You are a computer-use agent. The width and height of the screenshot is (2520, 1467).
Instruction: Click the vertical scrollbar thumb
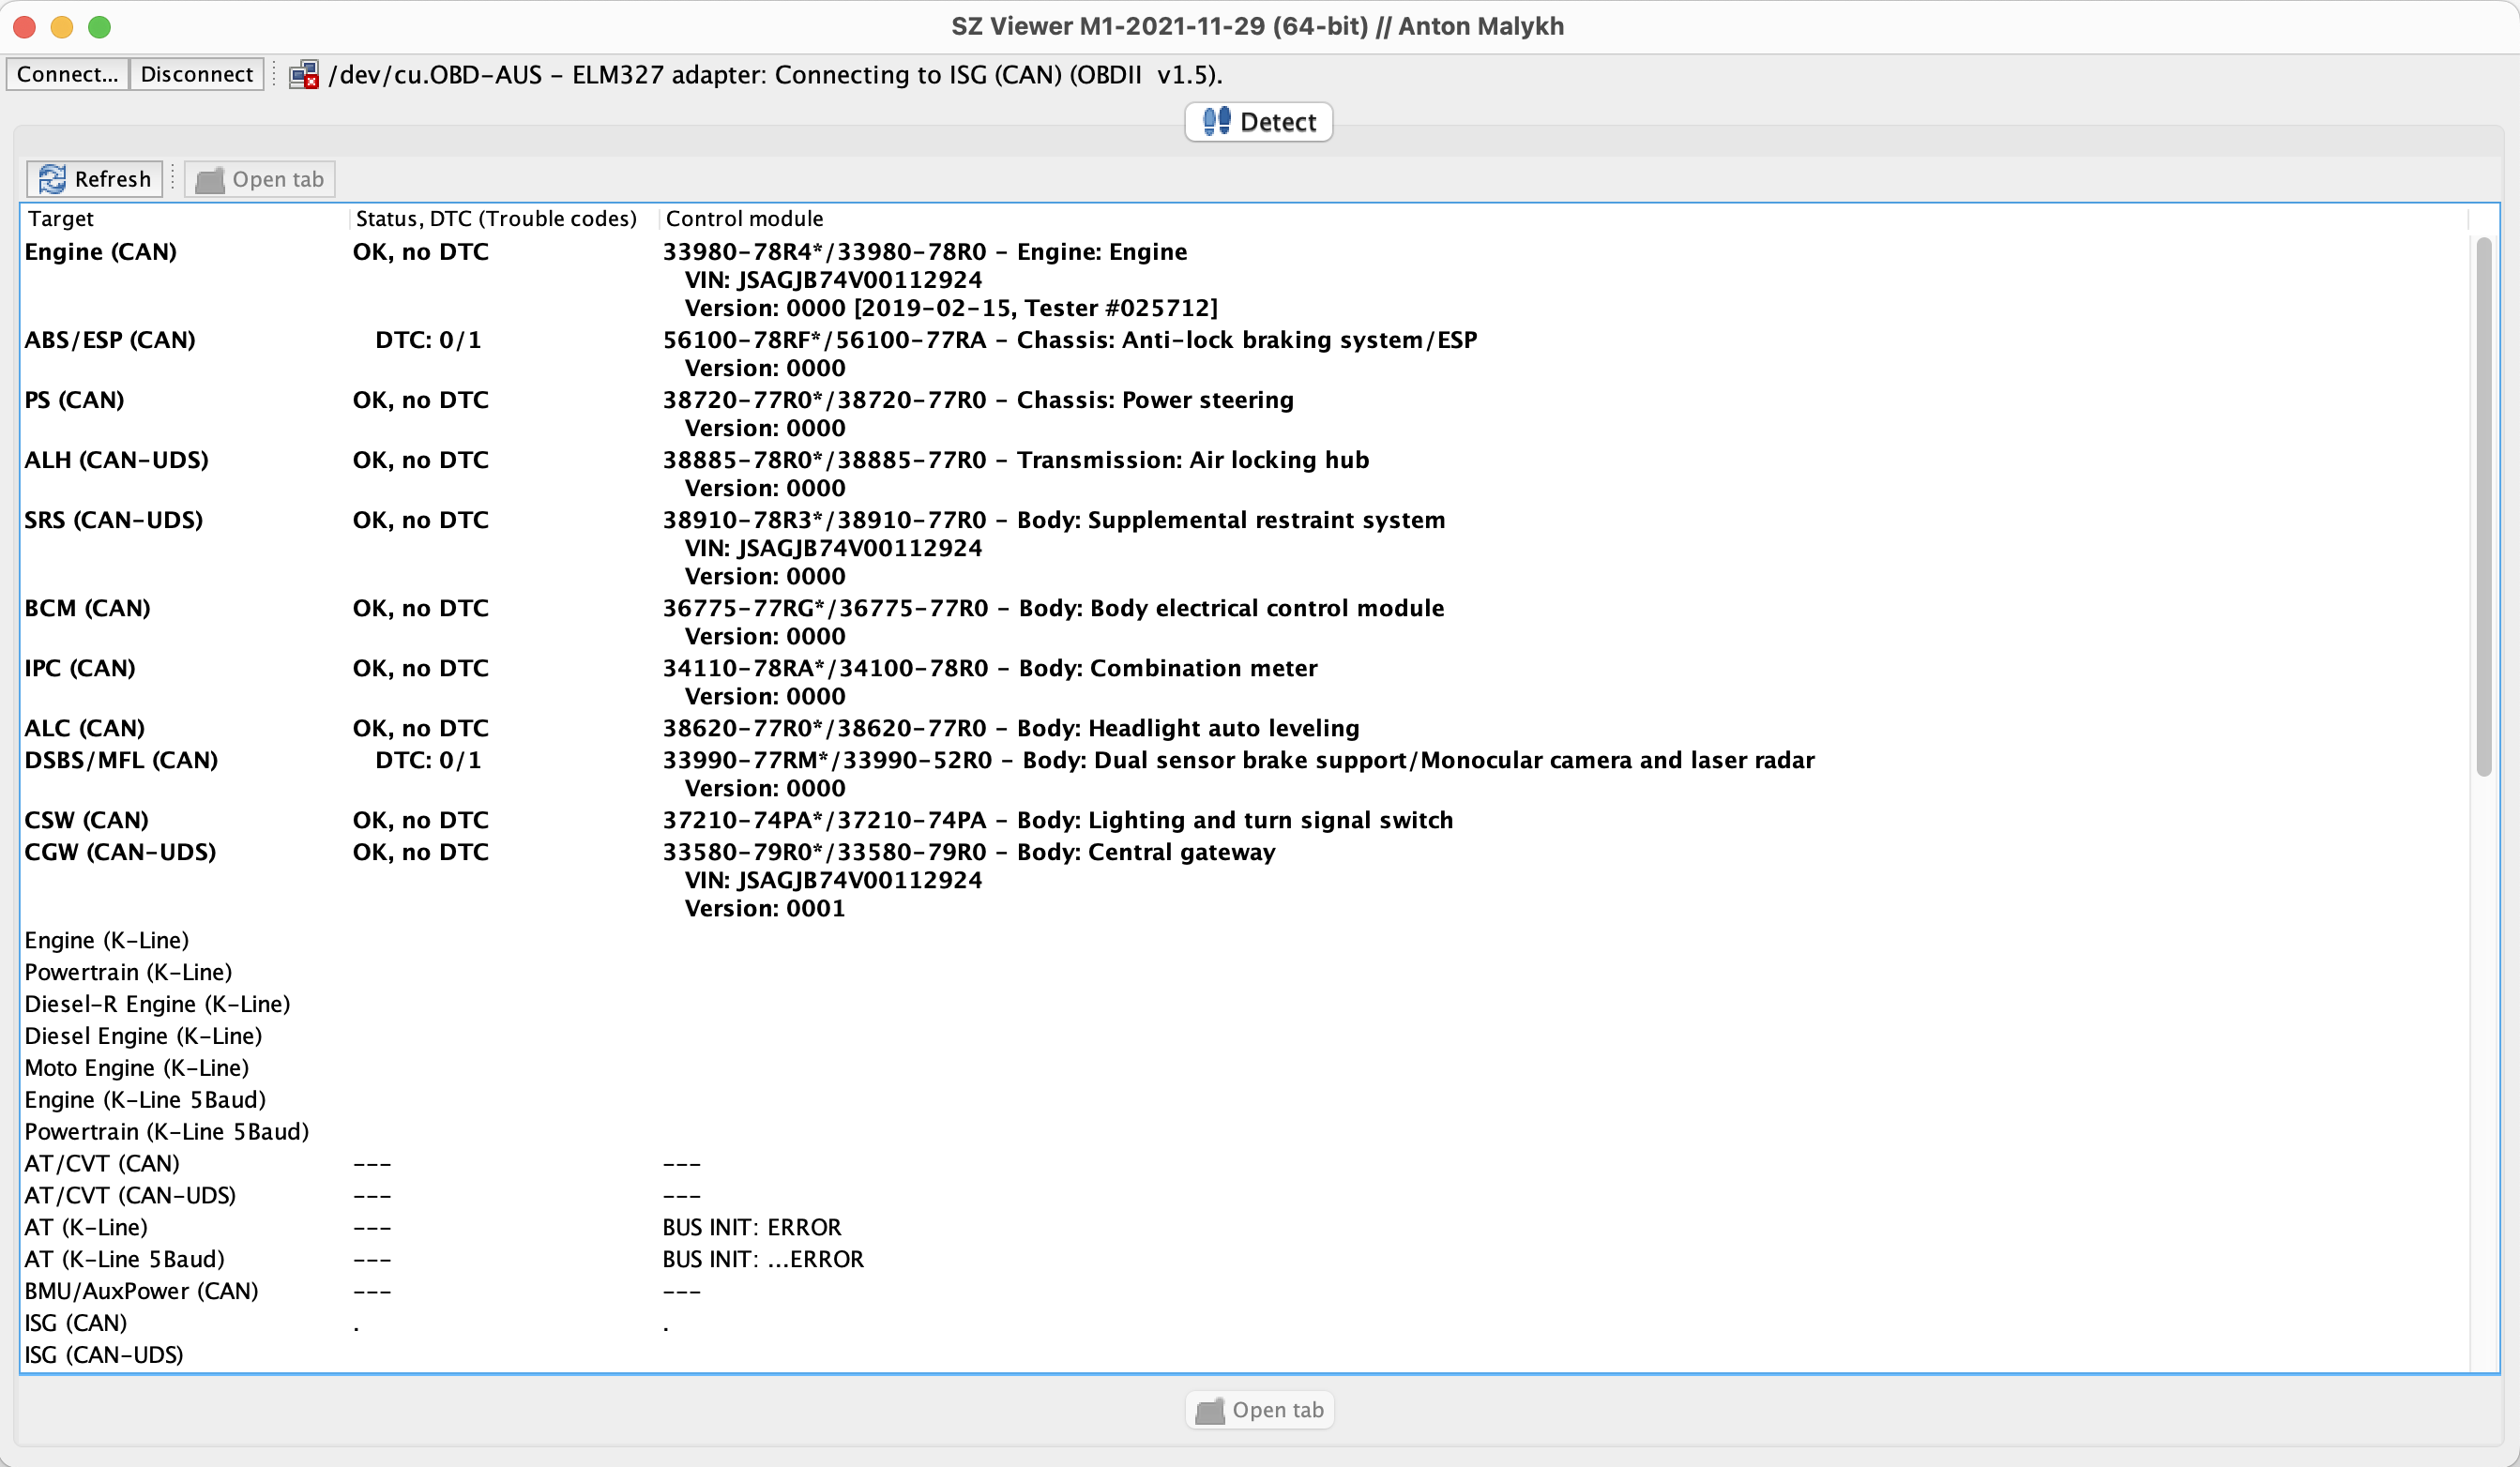pos(2484,507)
